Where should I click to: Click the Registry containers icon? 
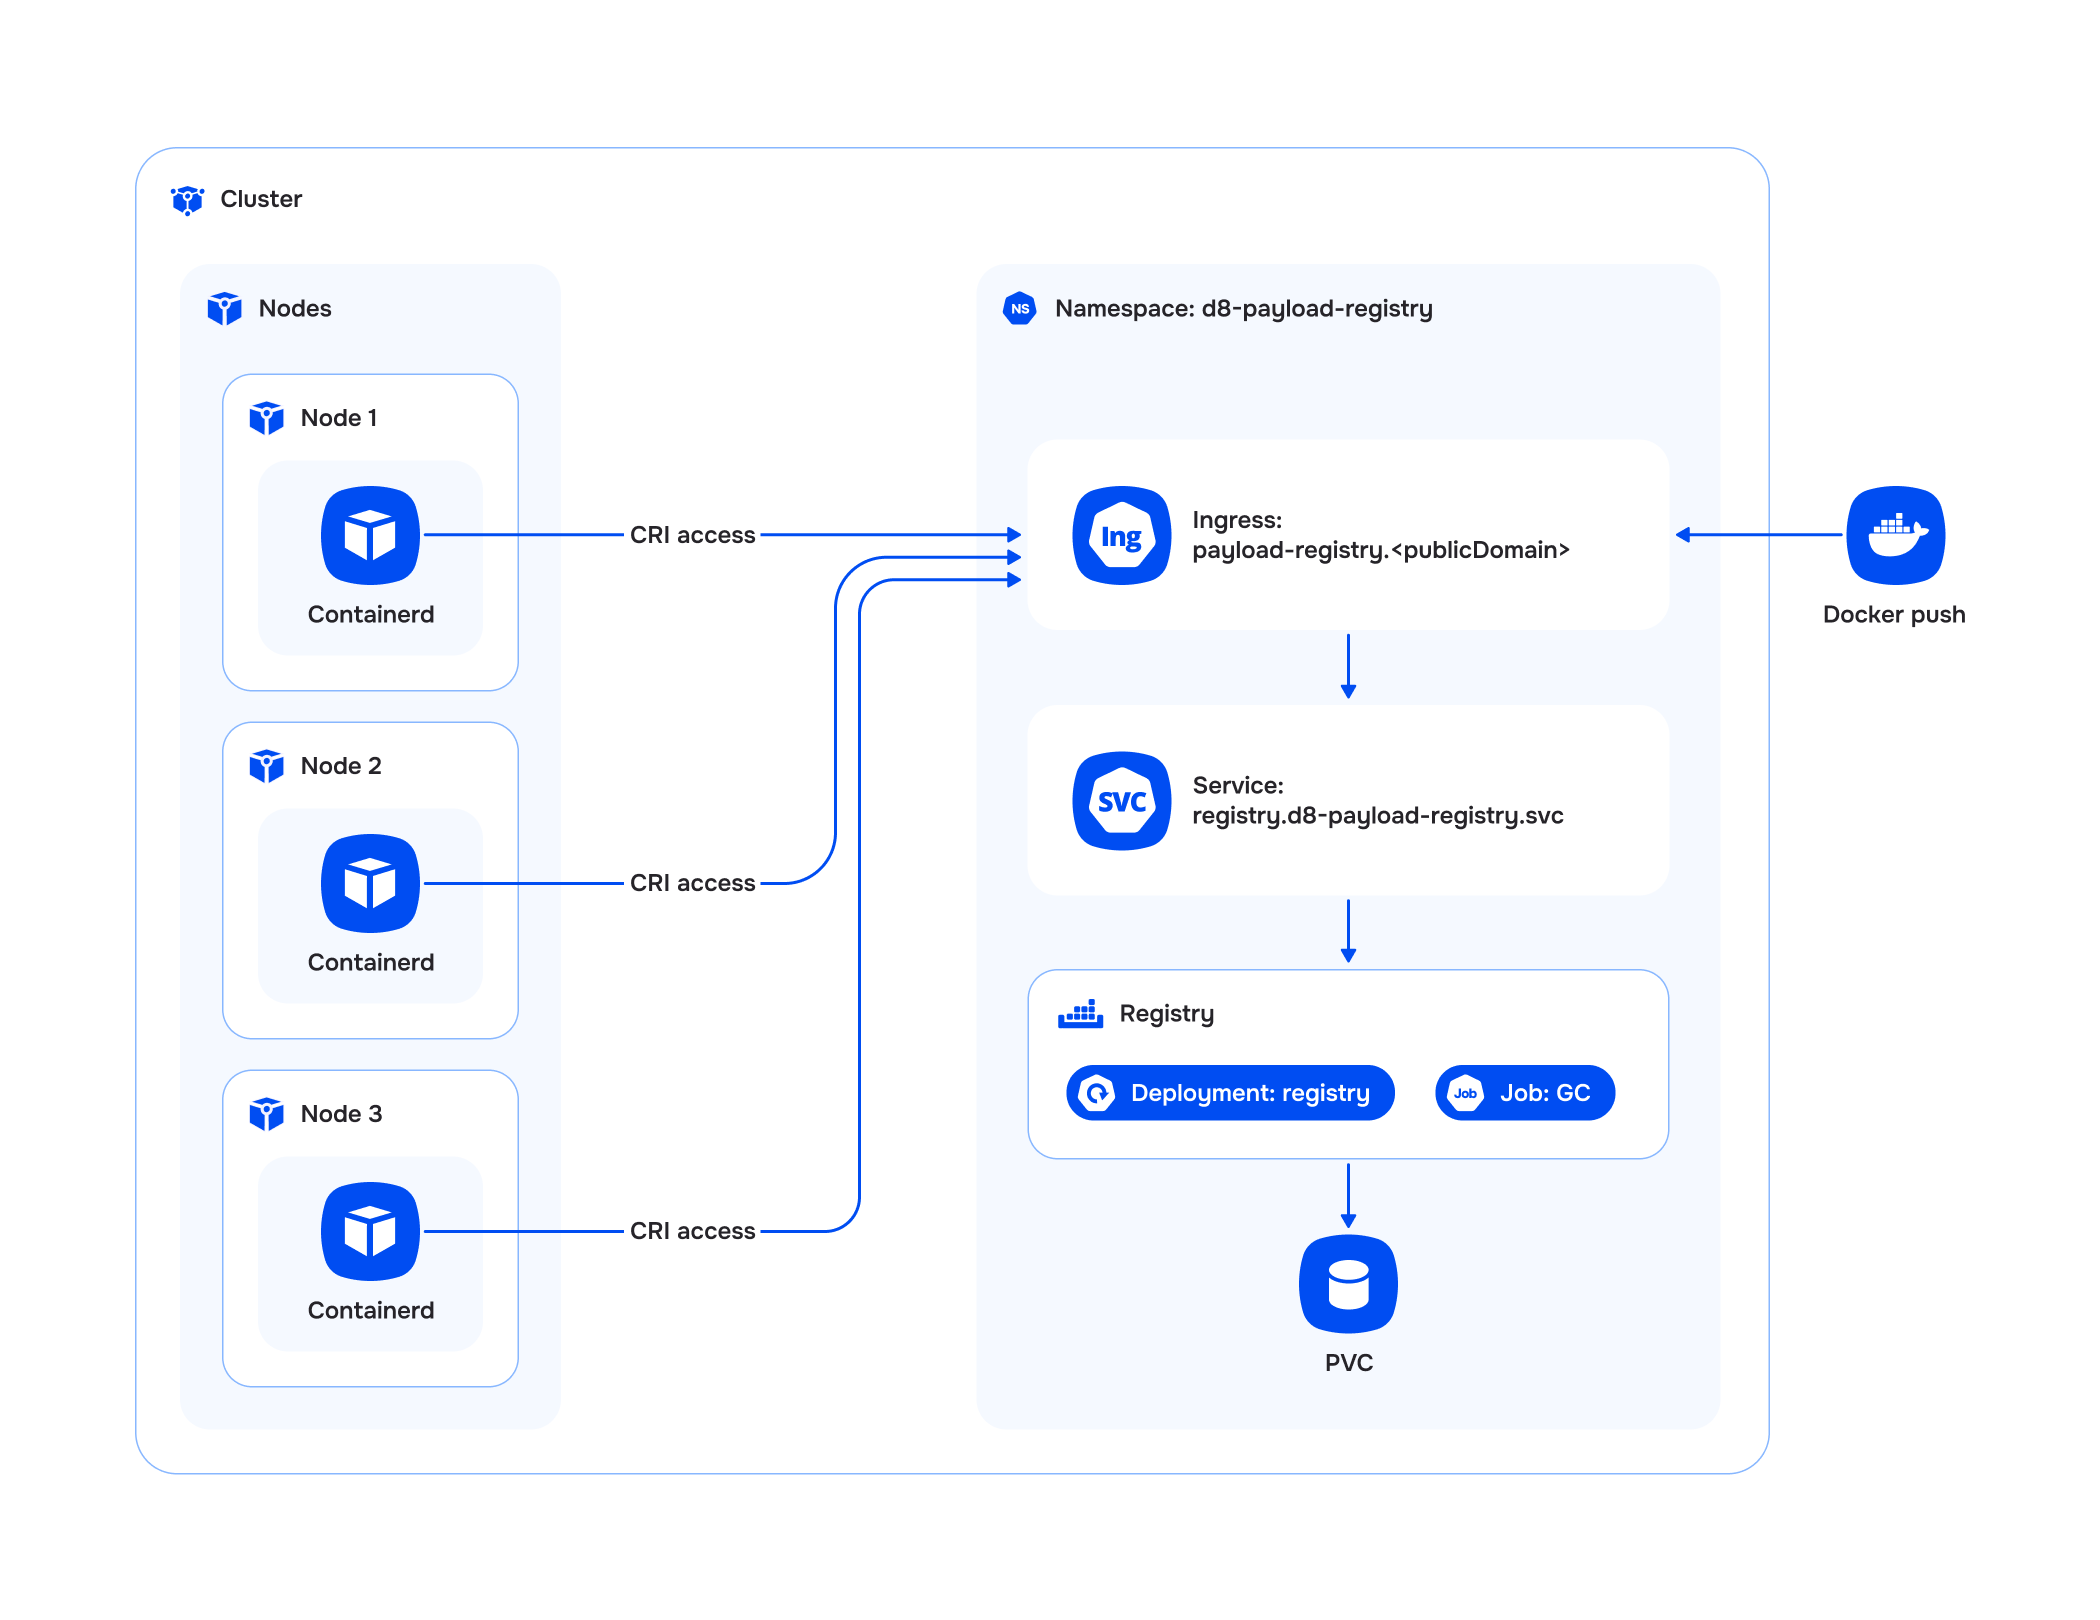click(1080, 1014)
